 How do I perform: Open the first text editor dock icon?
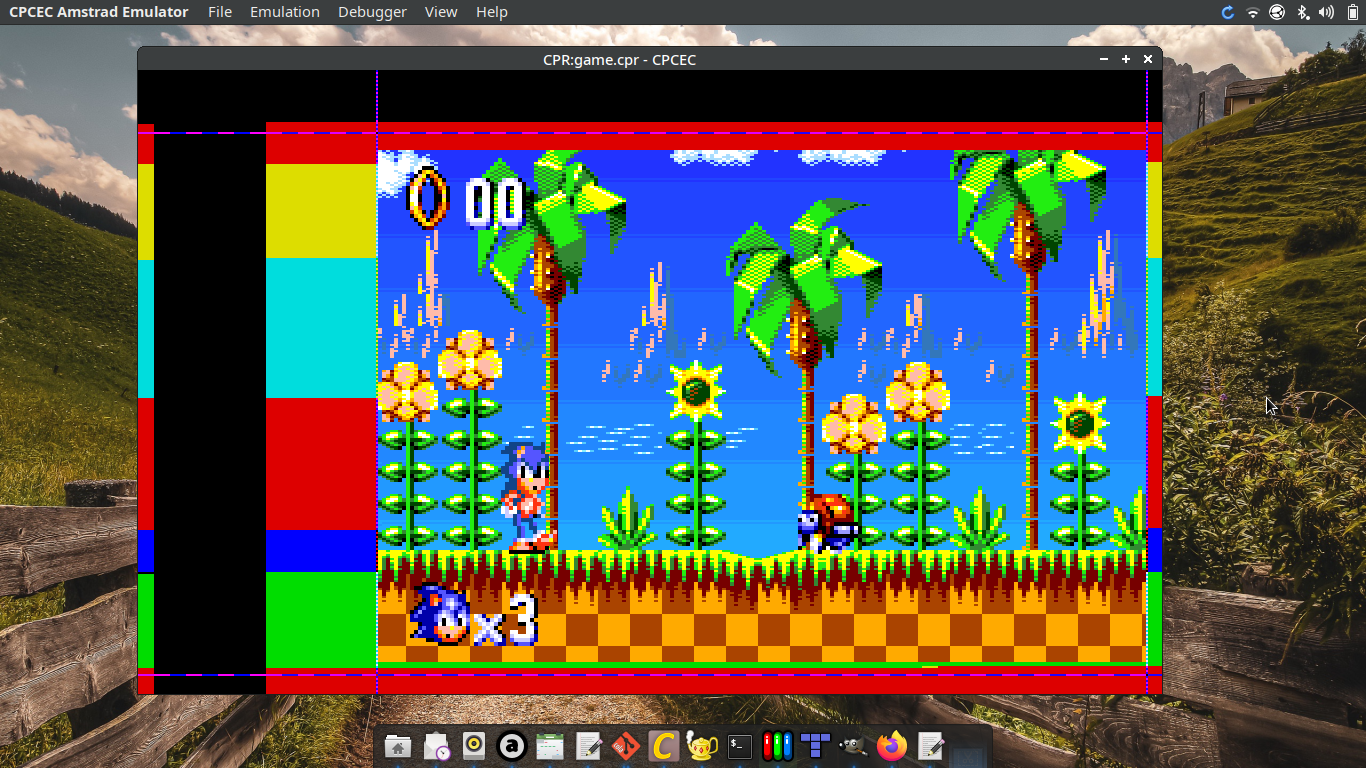pyautogui.click(x=588, y=746)
